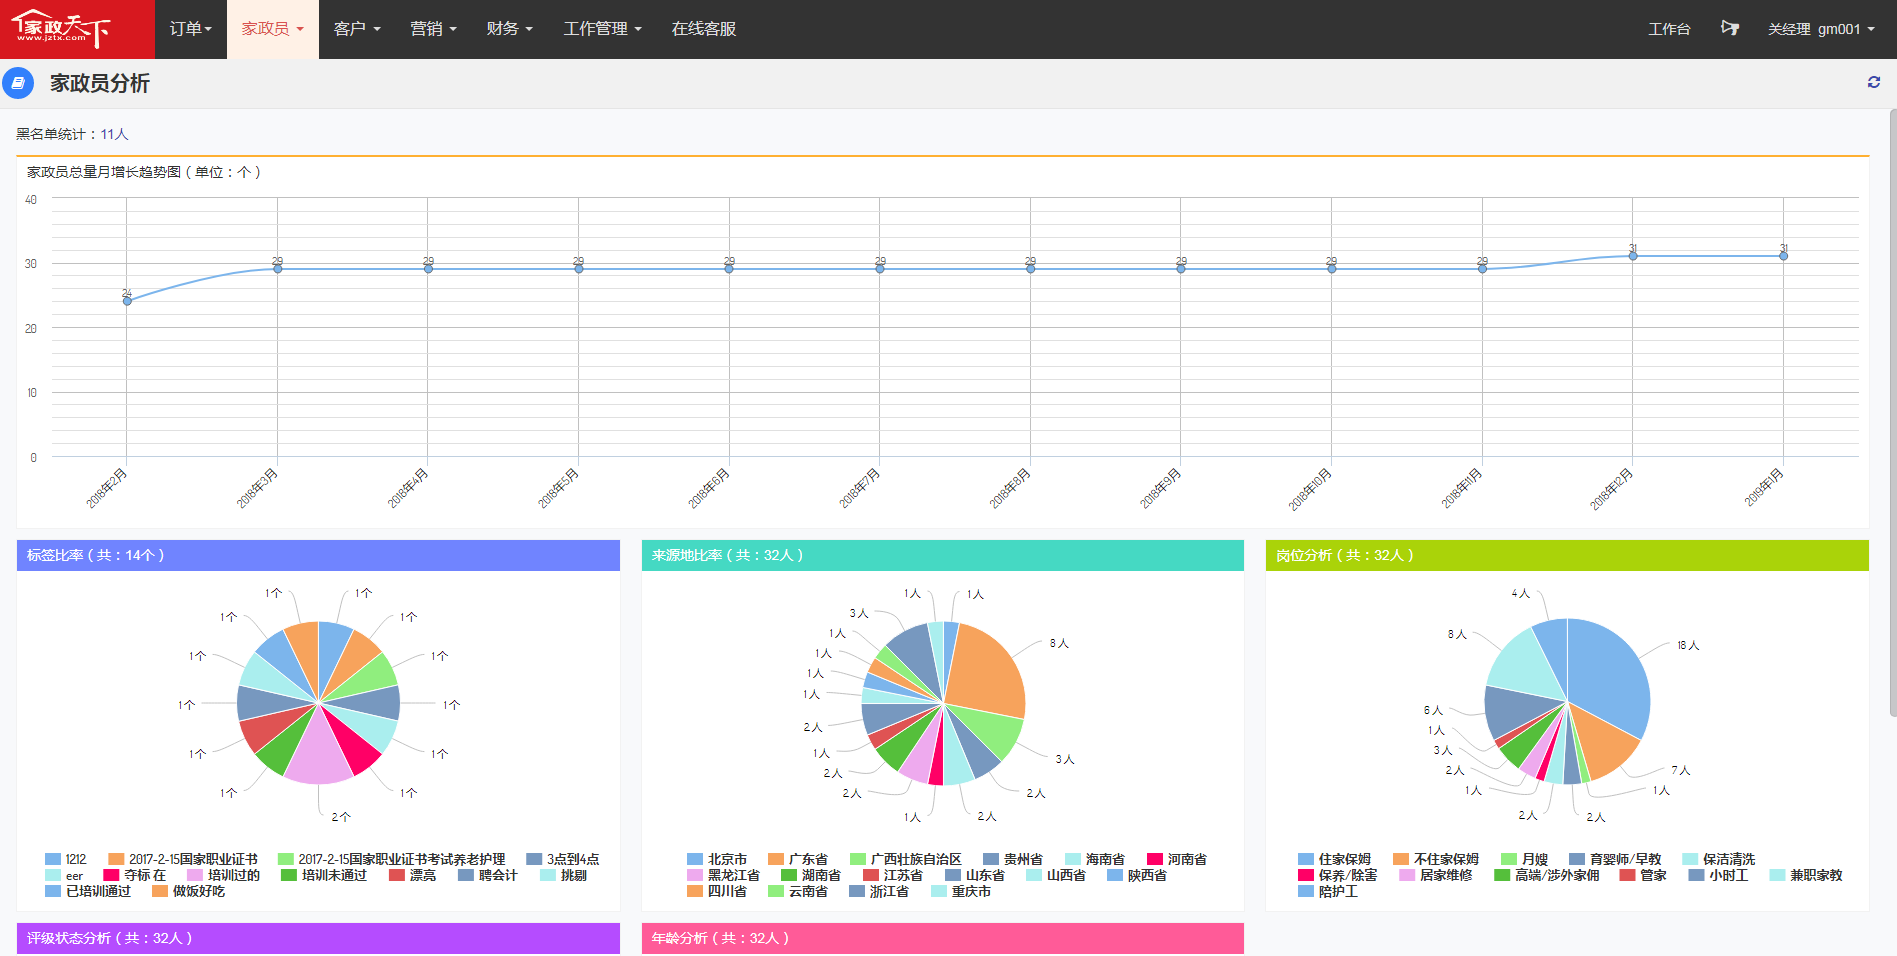Toggle 2017-2-15国家职业证书 legend item

pyautogui.click(x=183, y=859)
